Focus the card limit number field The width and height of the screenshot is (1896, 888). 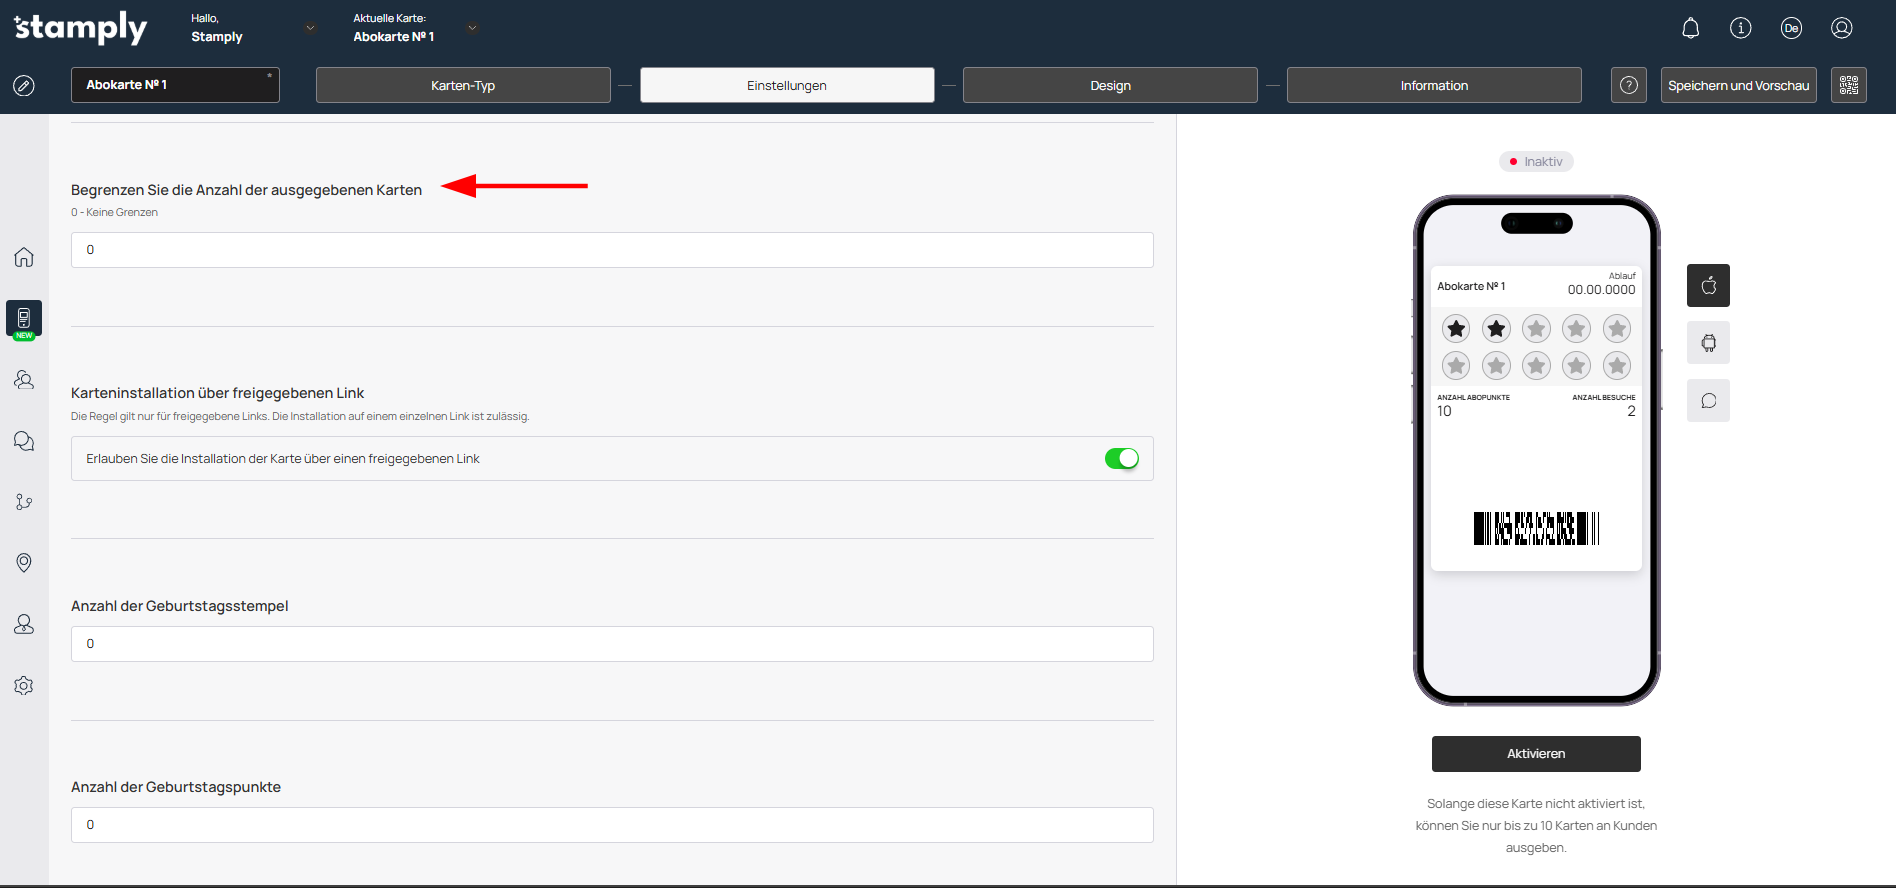[612, 250]
